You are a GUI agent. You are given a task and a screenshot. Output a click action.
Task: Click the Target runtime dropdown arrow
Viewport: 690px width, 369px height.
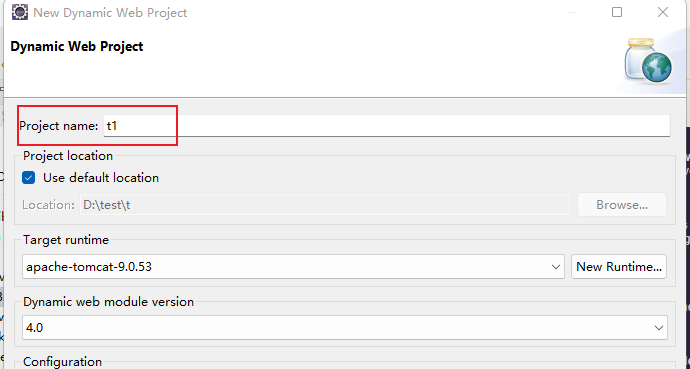556,267
